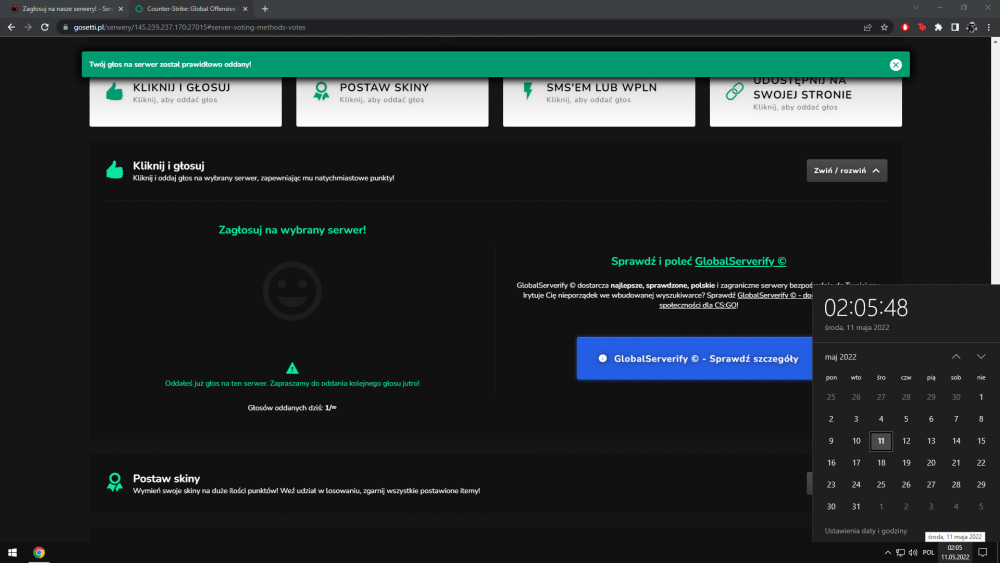Open the Windows notification center icon
Viewport: 1000px width, 563px height.
pos(982,552)
